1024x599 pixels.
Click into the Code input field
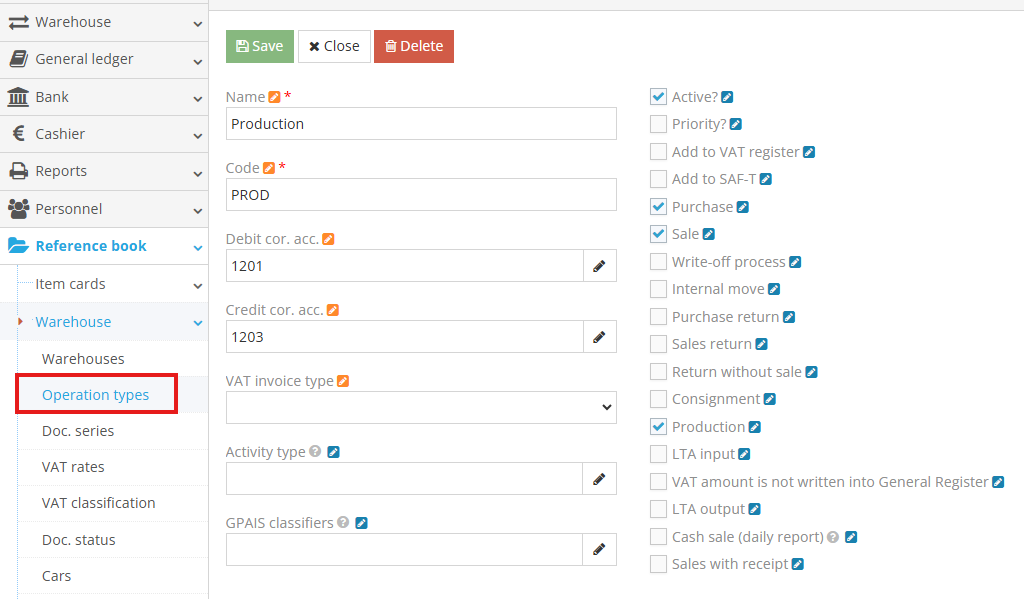[421, 195]
